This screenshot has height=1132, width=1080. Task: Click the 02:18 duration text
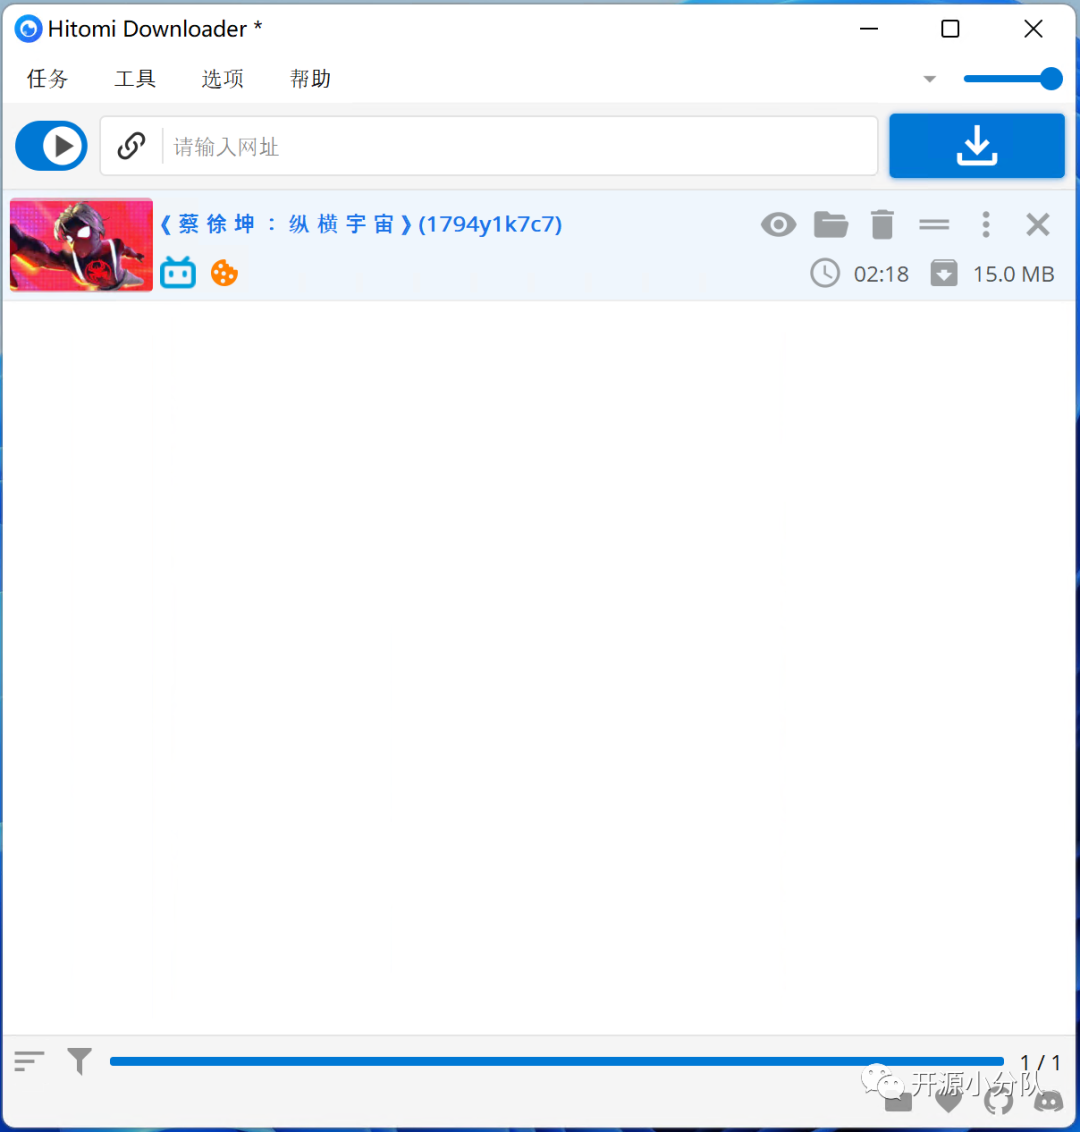[x=881, y=274]
